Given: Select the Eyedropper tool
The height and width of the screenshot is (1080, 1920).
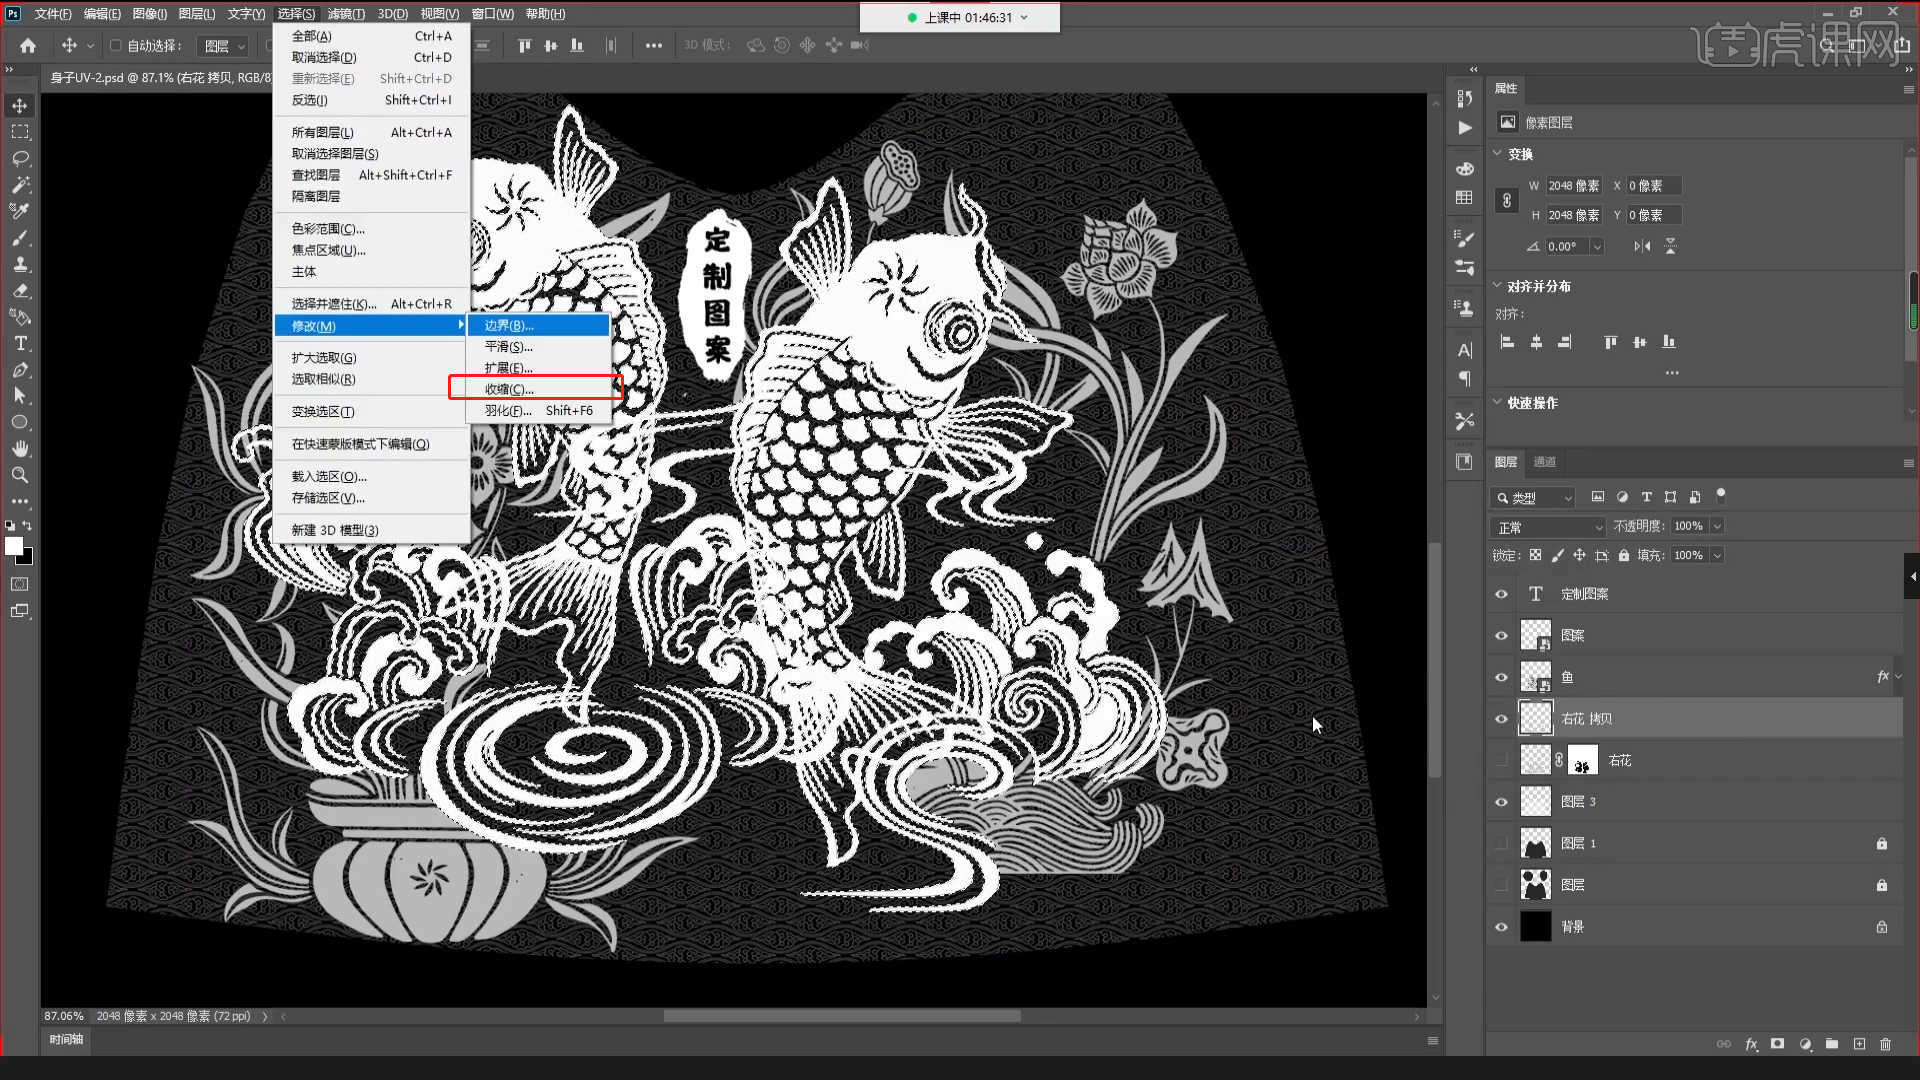Looking at the screenshot, I should point(20,211).
